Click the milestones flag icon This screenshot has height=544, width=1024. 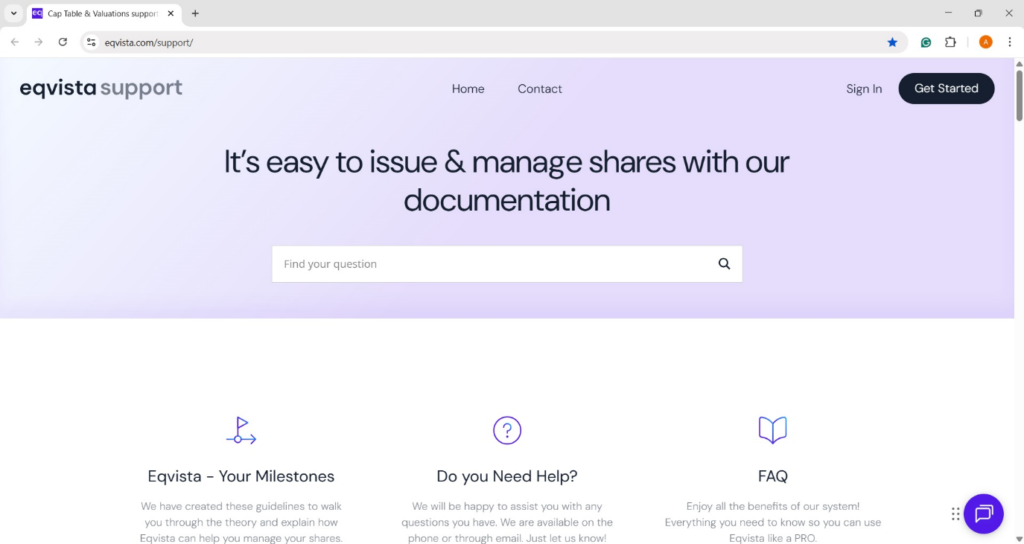241,430
